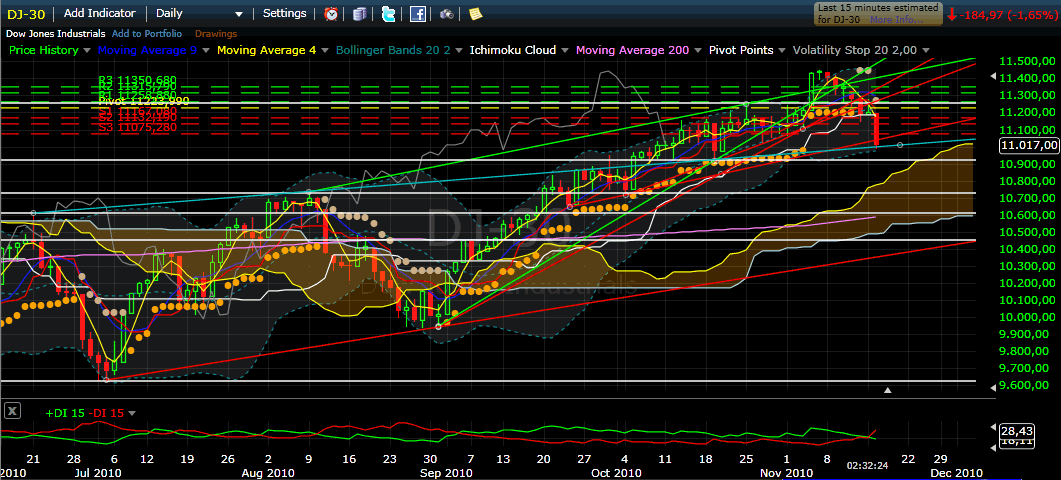Click the Last 15 minutes estimated notice

878,14
